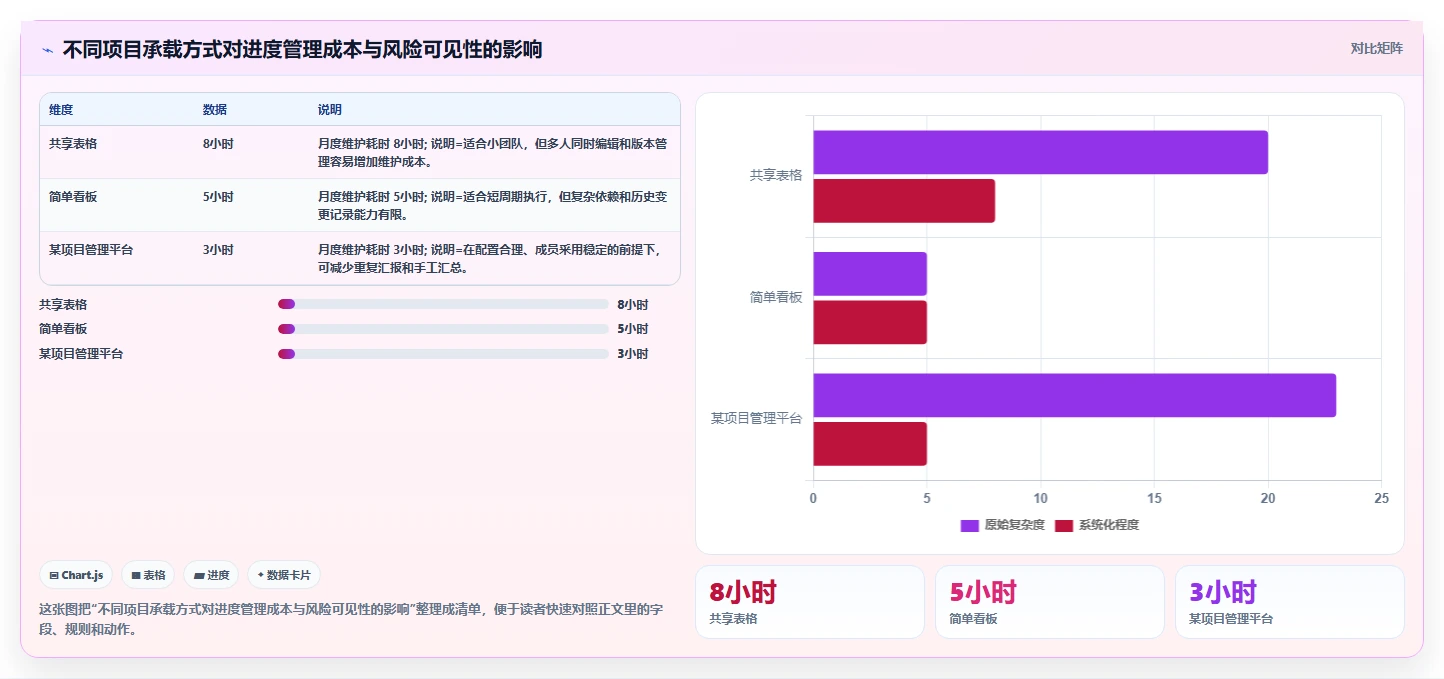Select the 数据卡片 tag chip
The height and width of the screenshot is (679, 1444).
284,575
